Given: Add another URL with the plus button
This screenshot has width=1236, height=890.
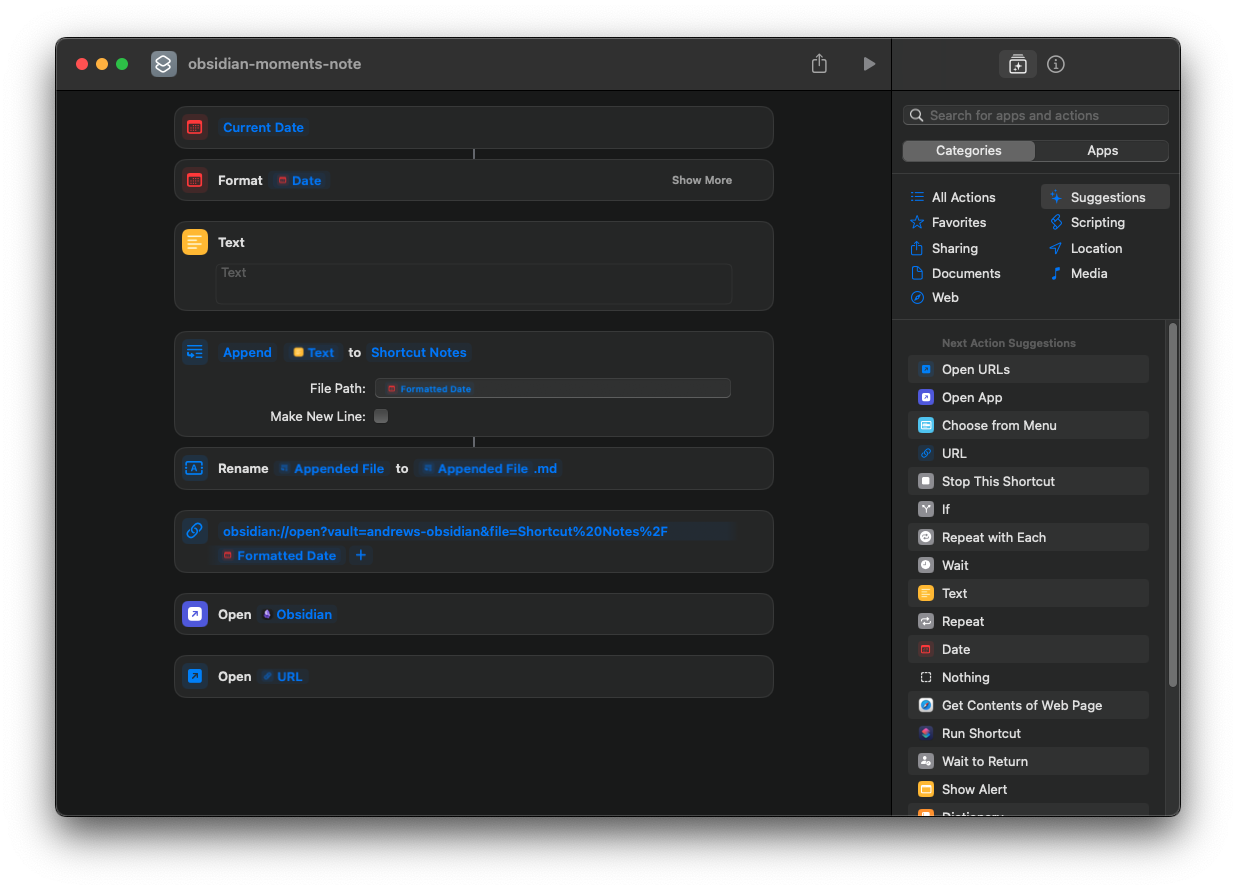Looking at the screenshot, I should tap(361, 555).
